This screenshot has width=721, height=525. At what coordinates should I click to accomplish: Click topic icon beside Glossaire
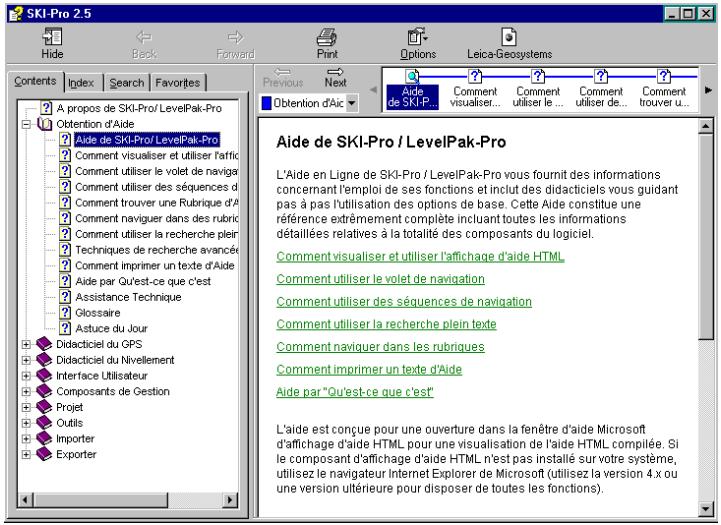(x=65, y=313)
